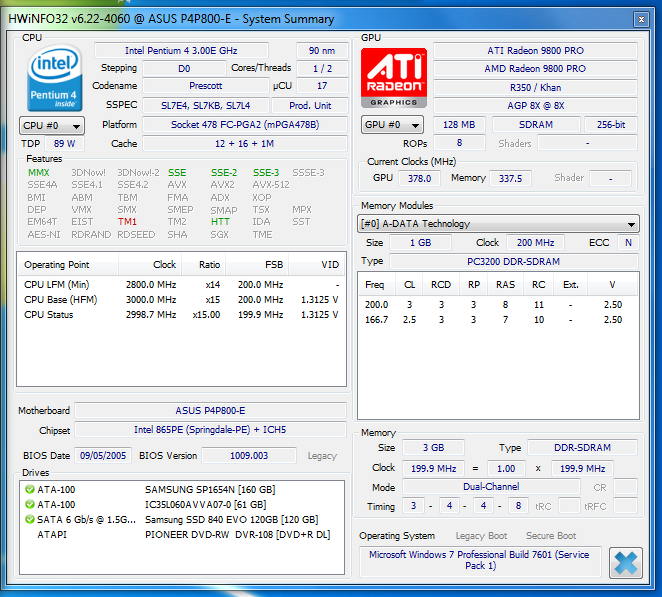Select the PIONEER DVD-RW DVR-108 drive row
662x597 pixels.
182,535
